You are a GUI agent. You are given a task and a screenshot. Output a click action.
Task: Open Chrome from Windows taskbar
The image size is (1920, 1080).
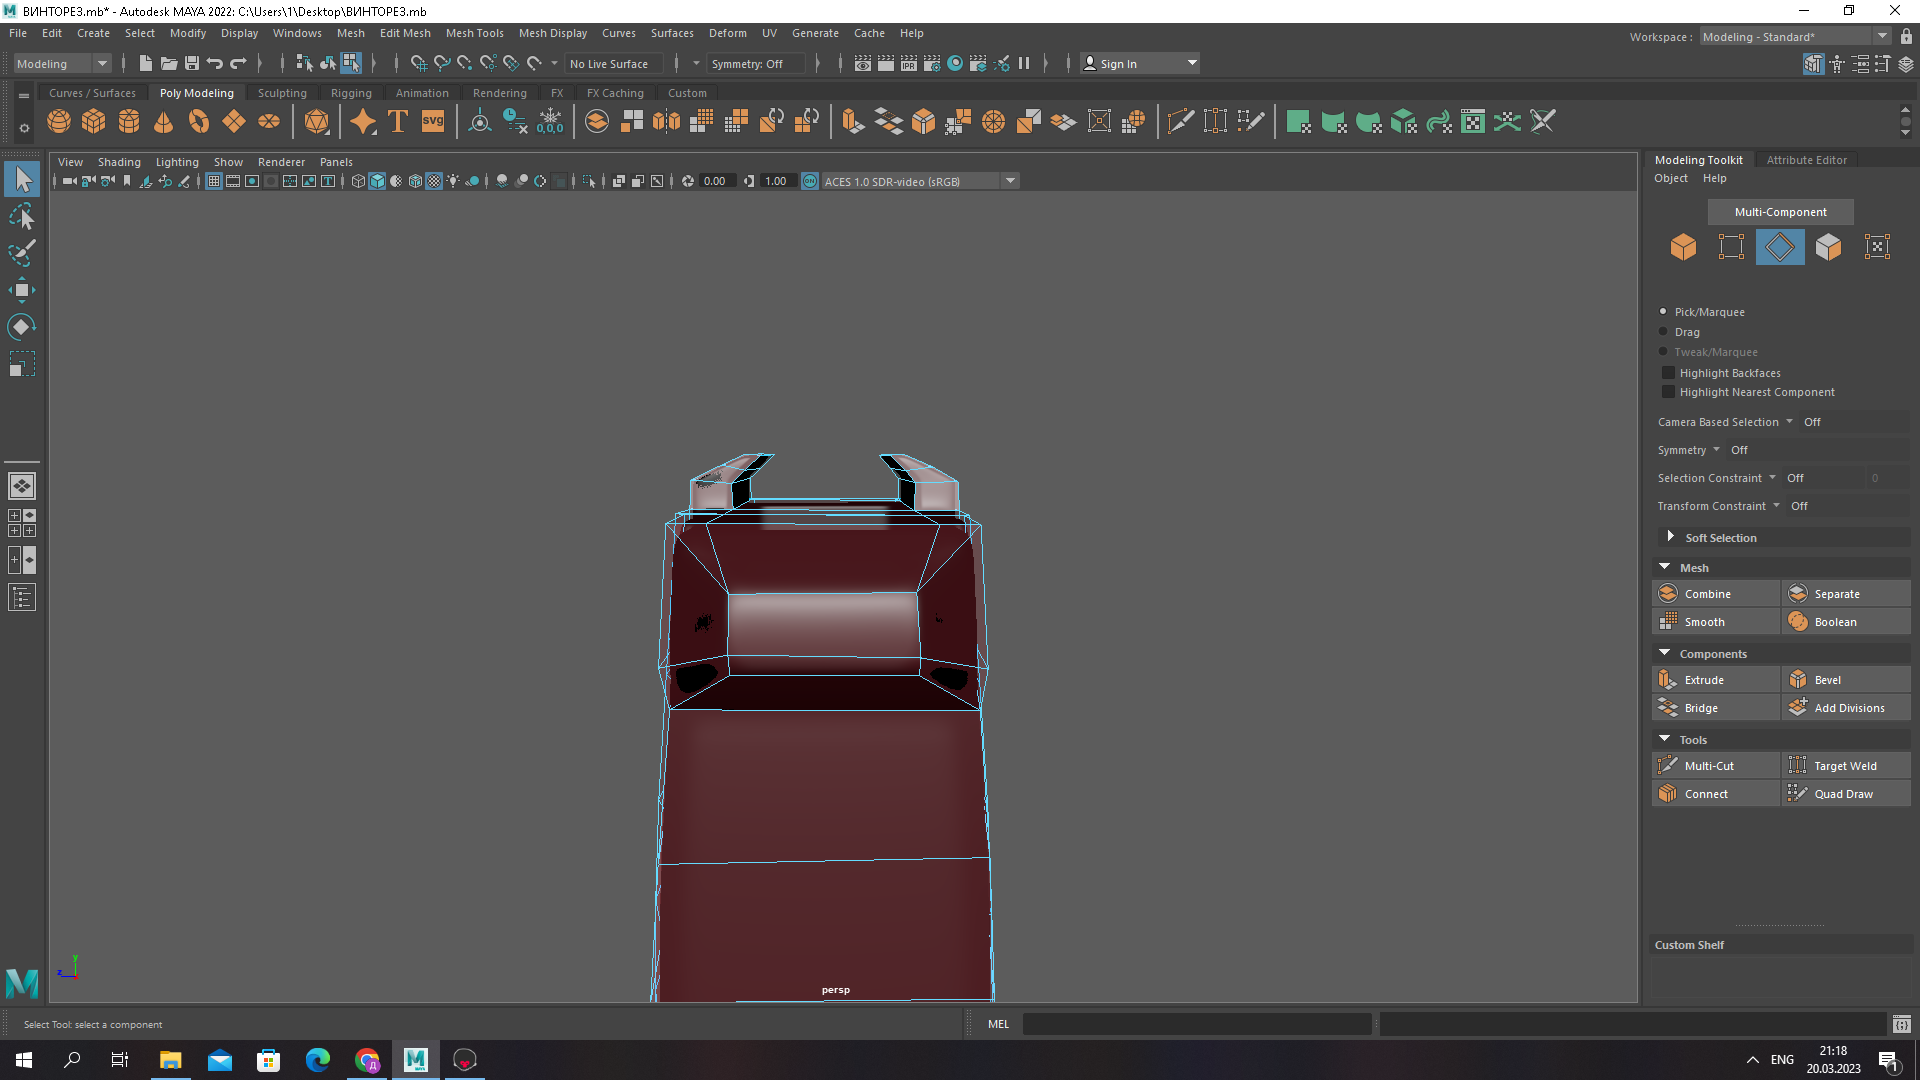tap(367, 1060)
